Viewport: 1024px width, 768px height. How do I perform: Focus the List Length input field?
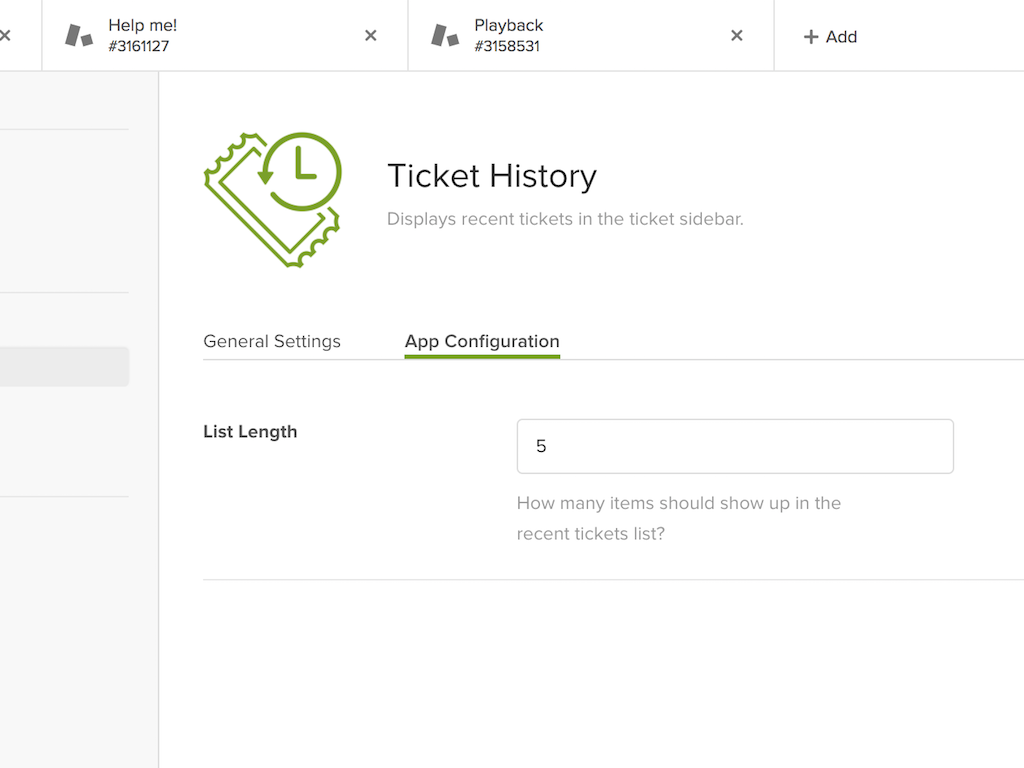[735, 446]
